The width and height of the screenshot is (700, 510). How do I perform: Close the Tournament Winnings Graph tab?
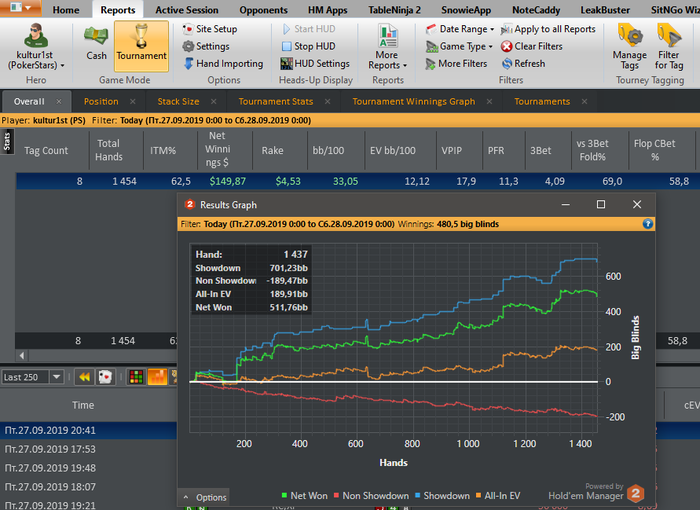pyautogui.click(x=489, y=102)
